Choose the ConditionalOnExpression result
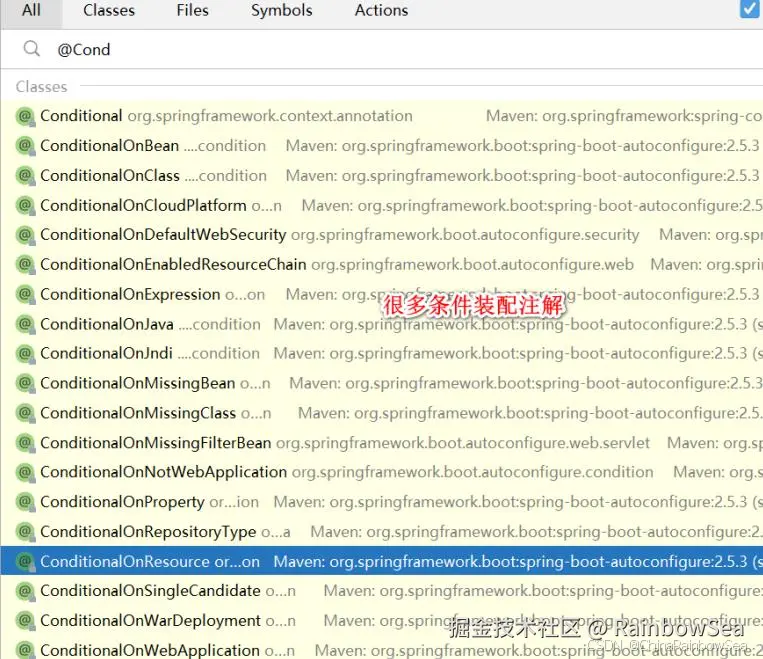Screen dimensions: 763x659 382,294
